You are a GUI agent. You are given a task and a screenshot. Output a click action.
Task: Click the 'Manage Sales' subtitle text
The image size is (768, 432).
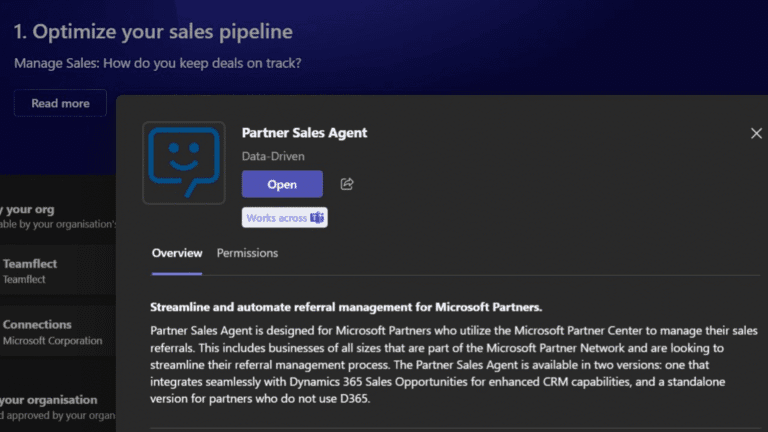[157, 64]
